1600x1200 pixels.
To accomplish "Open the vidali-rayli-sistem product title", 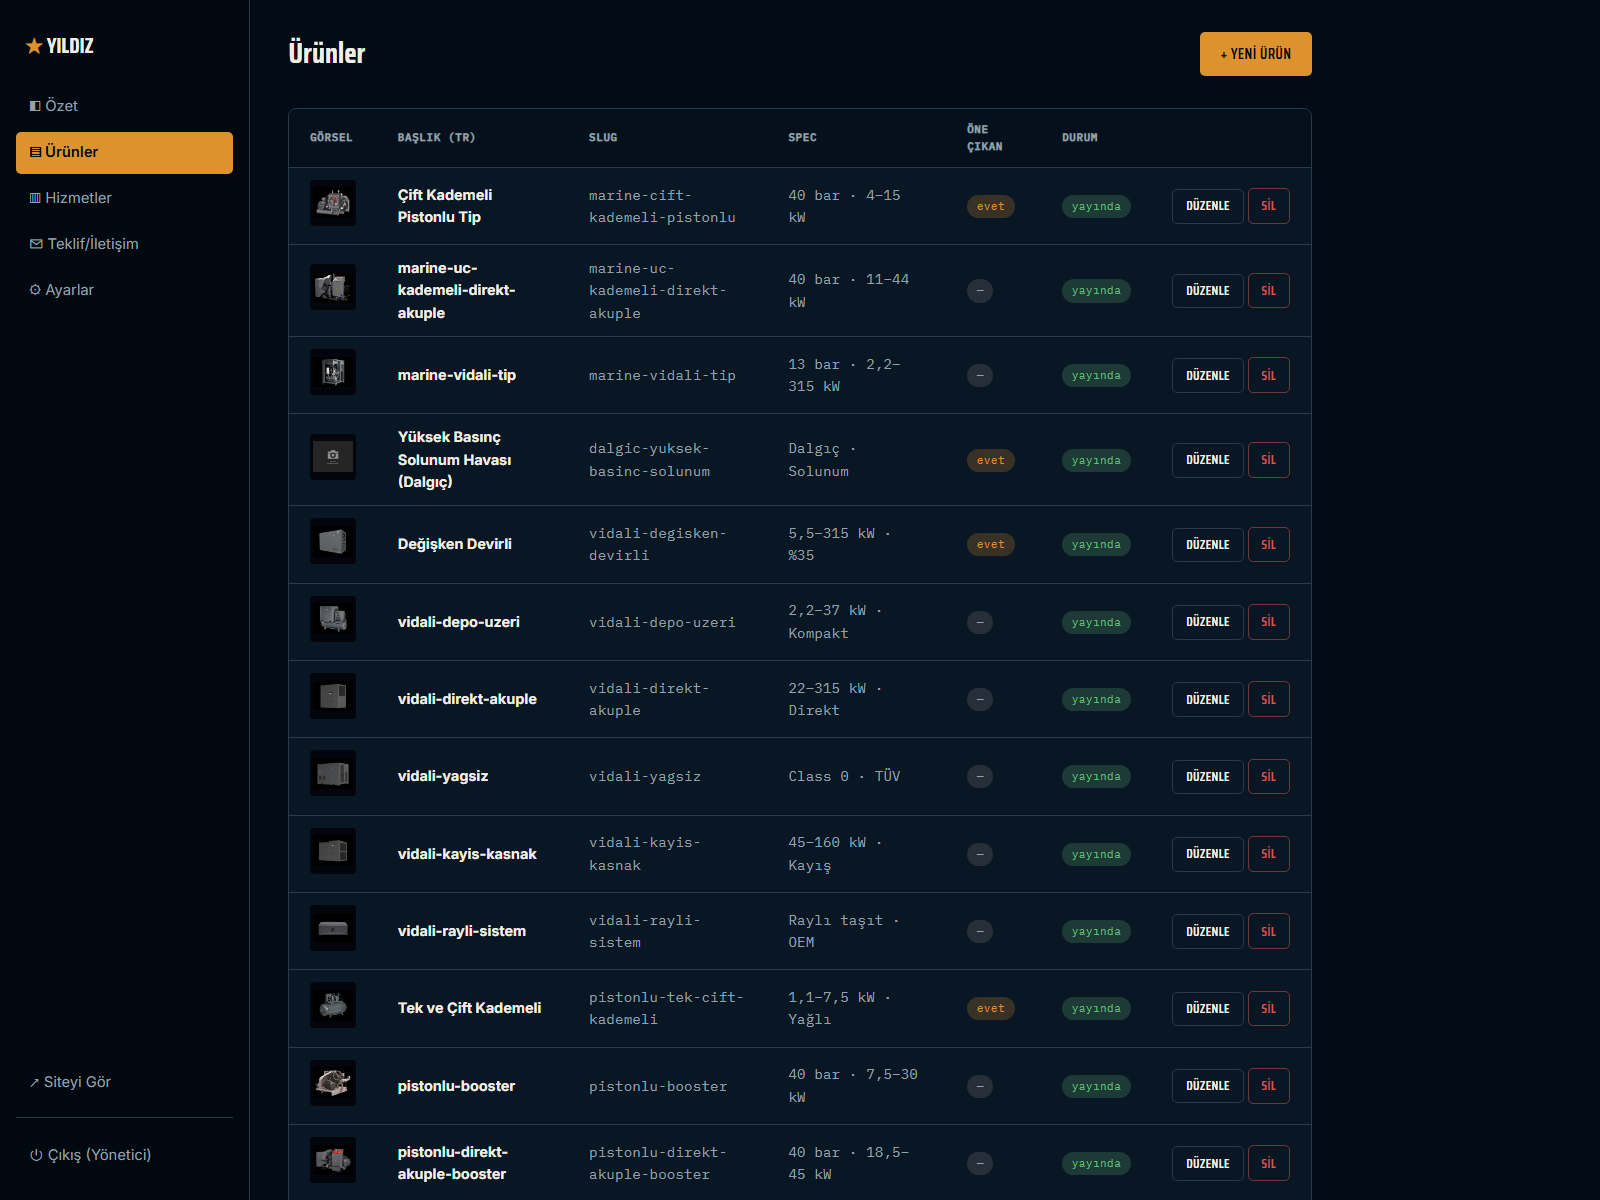I will pyautogui.click(x=462, y=931).
